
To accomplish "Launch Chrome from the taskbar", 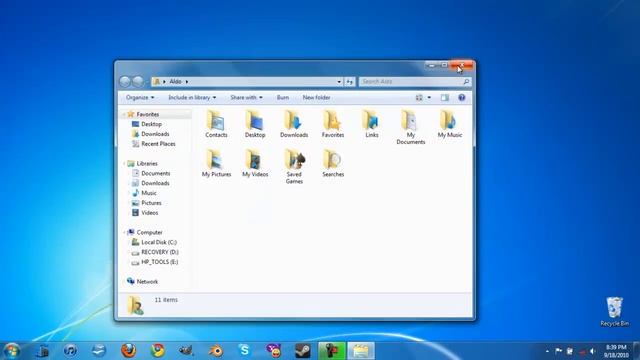I will (157, 351).
